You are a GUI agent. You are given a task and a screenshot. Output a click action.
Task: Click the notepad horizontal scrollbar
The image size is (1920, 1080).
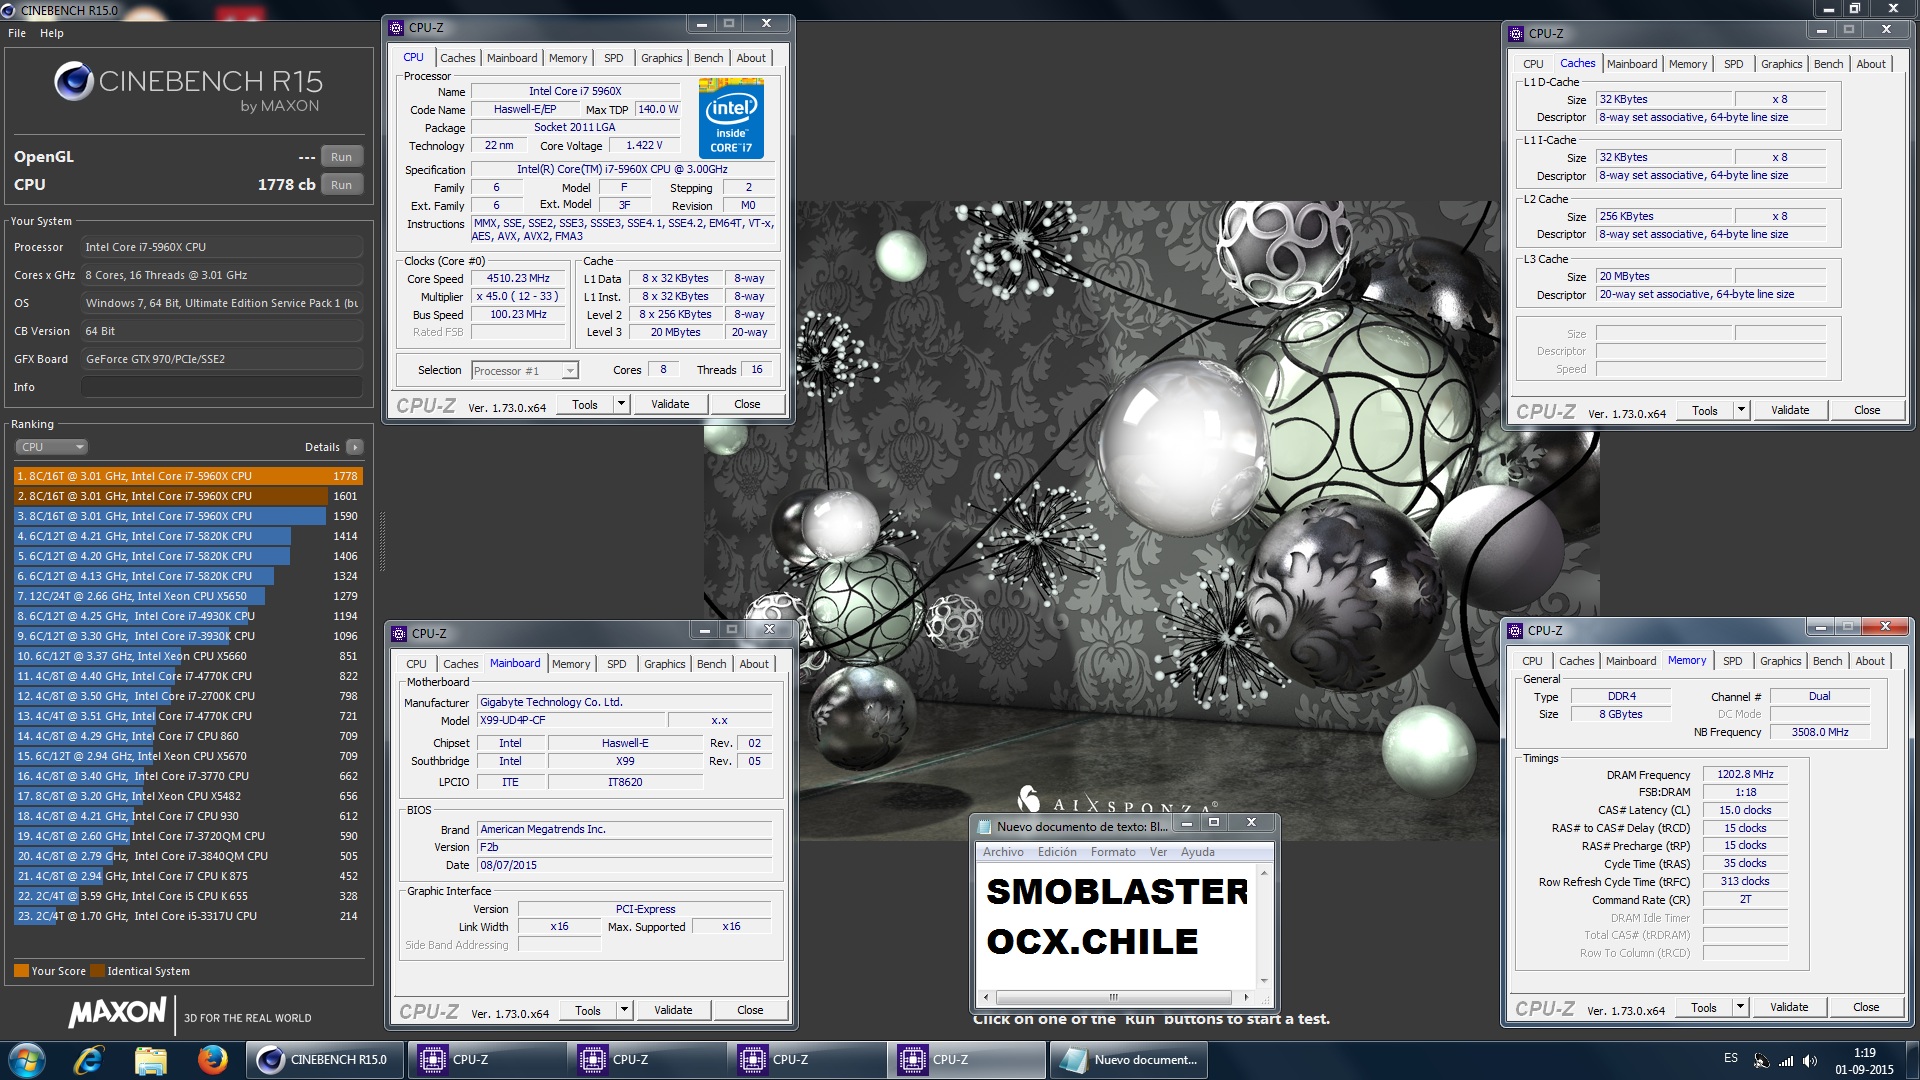pyautogui.click(x=1113, y=997)
